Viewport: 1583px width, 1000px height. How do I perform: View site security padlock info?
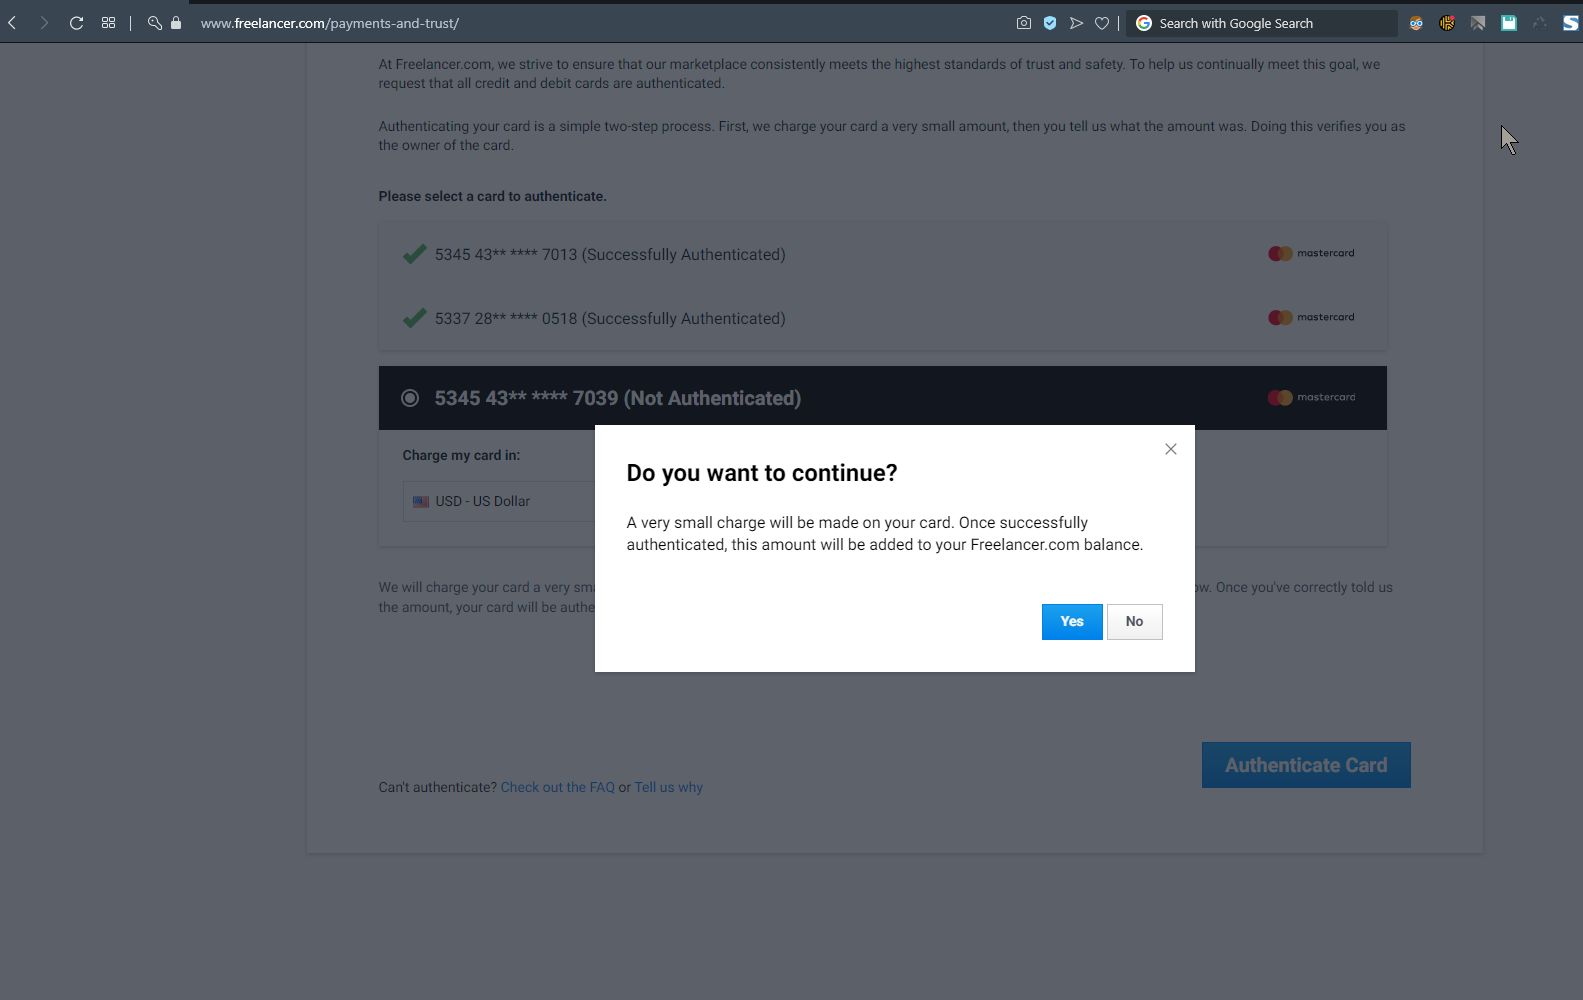point(176,23)
